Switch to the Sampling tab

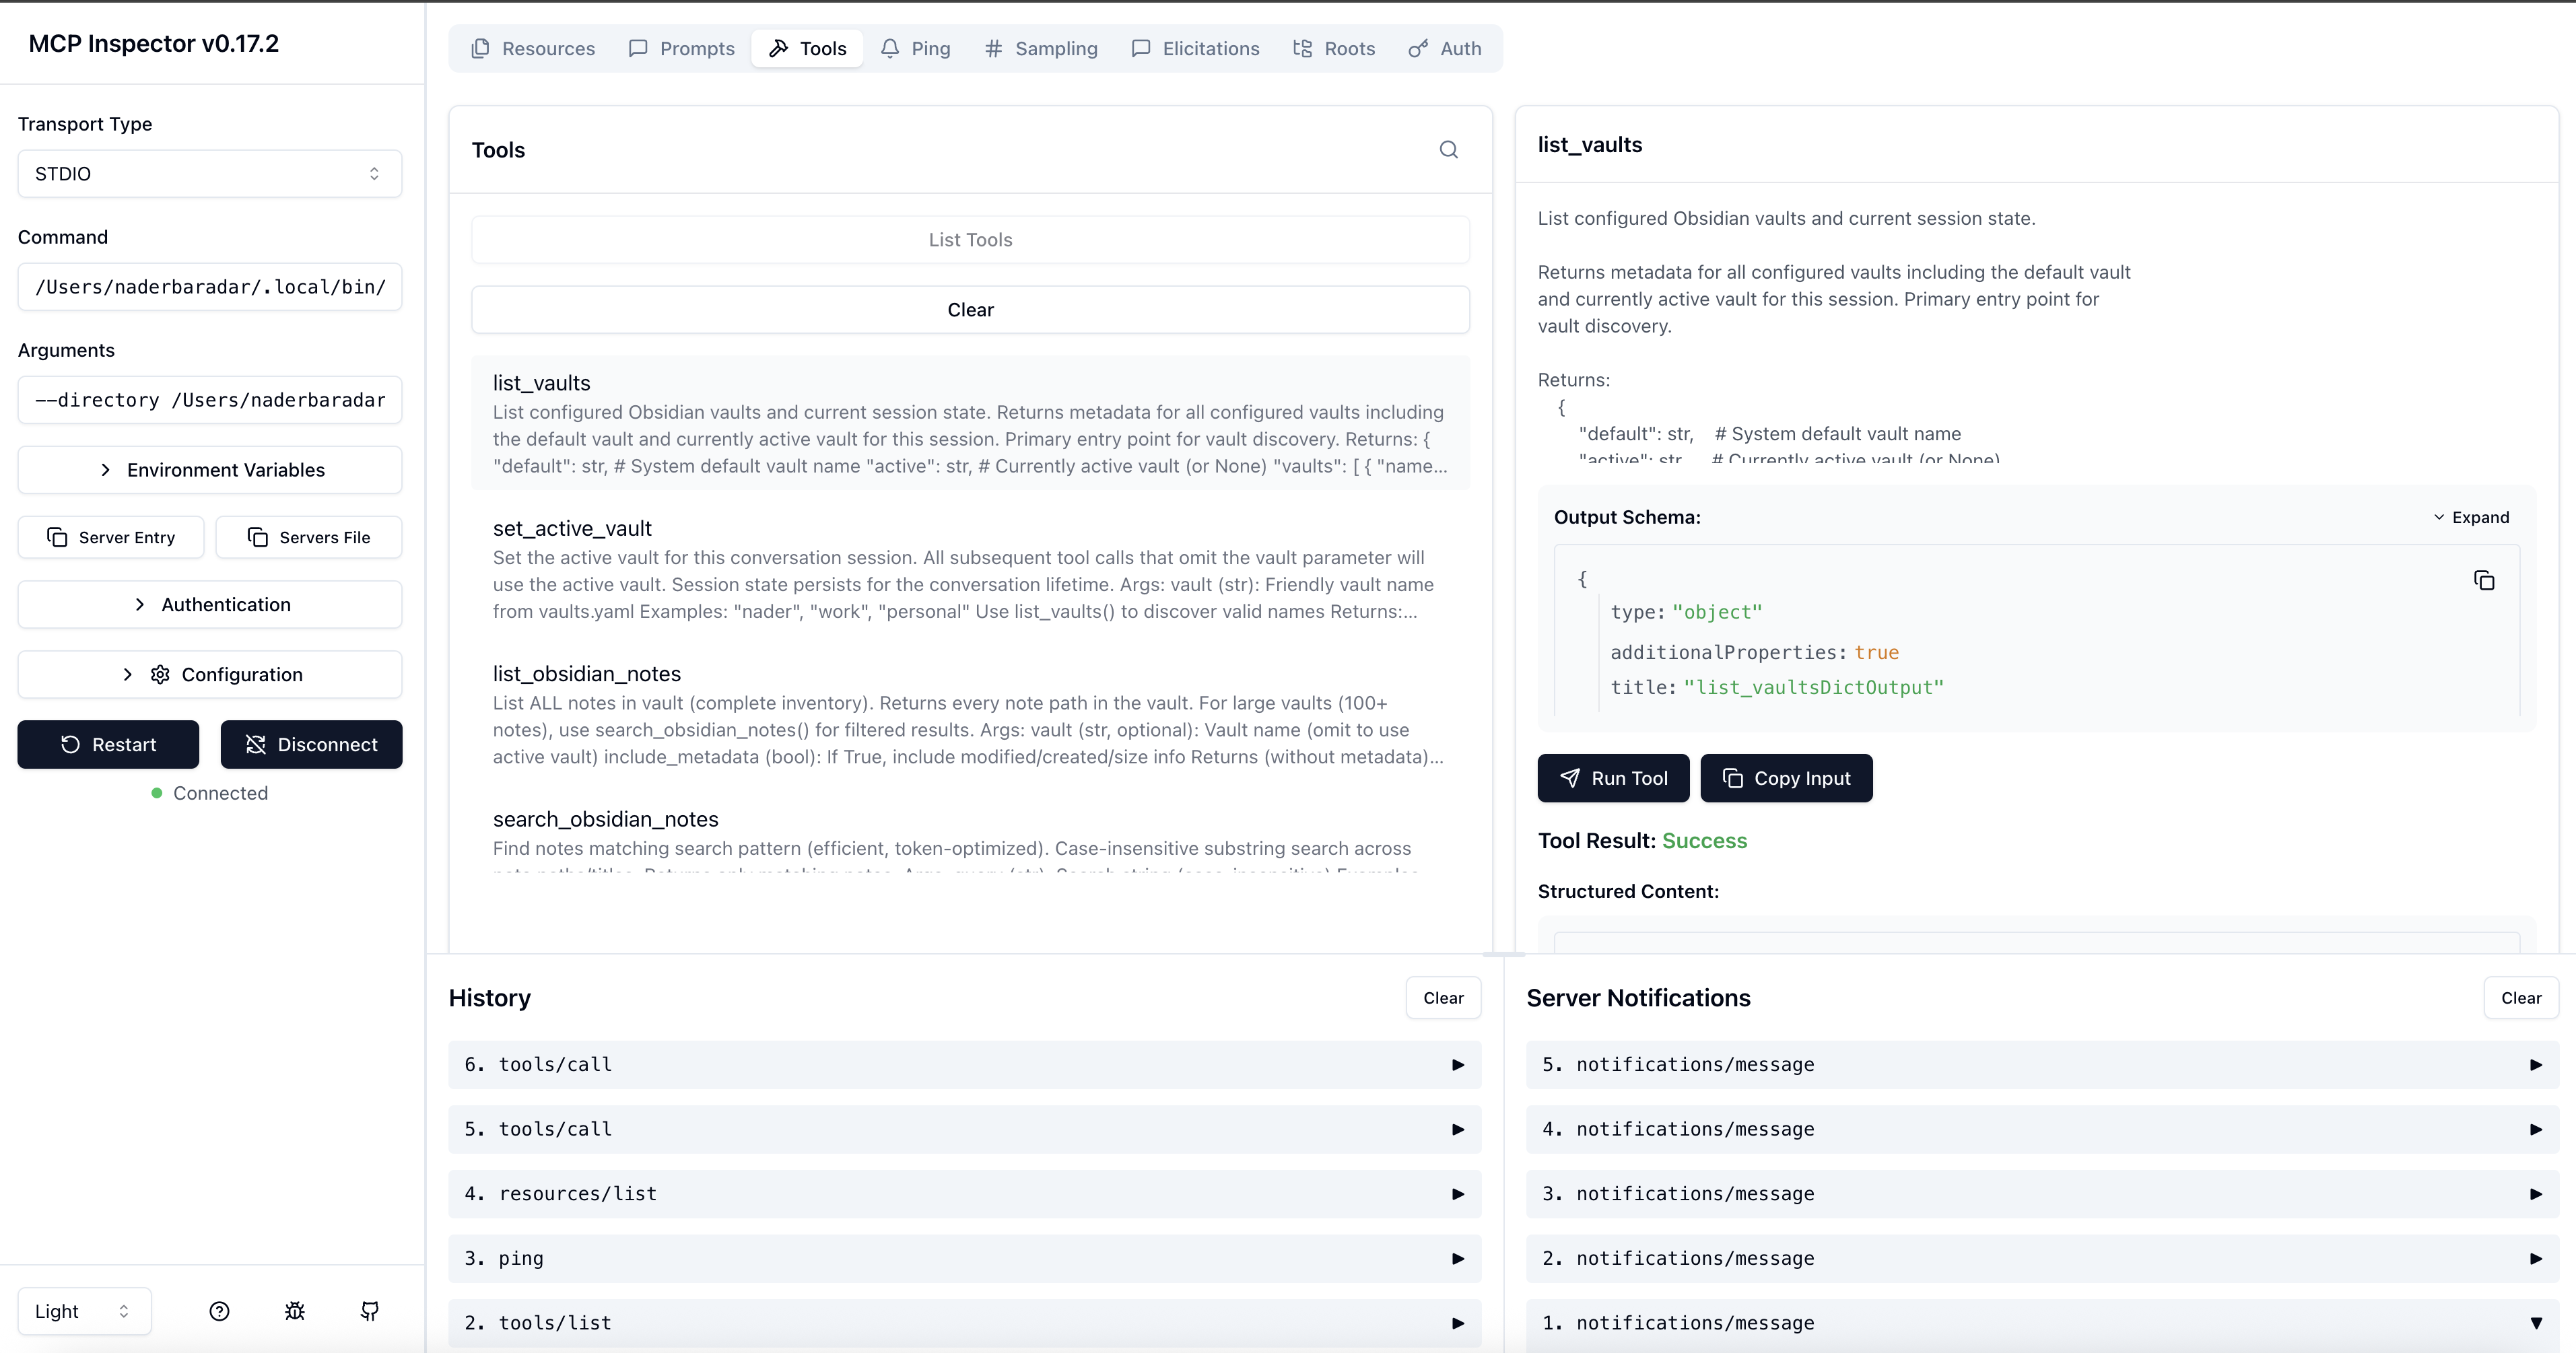[1041, 49]
